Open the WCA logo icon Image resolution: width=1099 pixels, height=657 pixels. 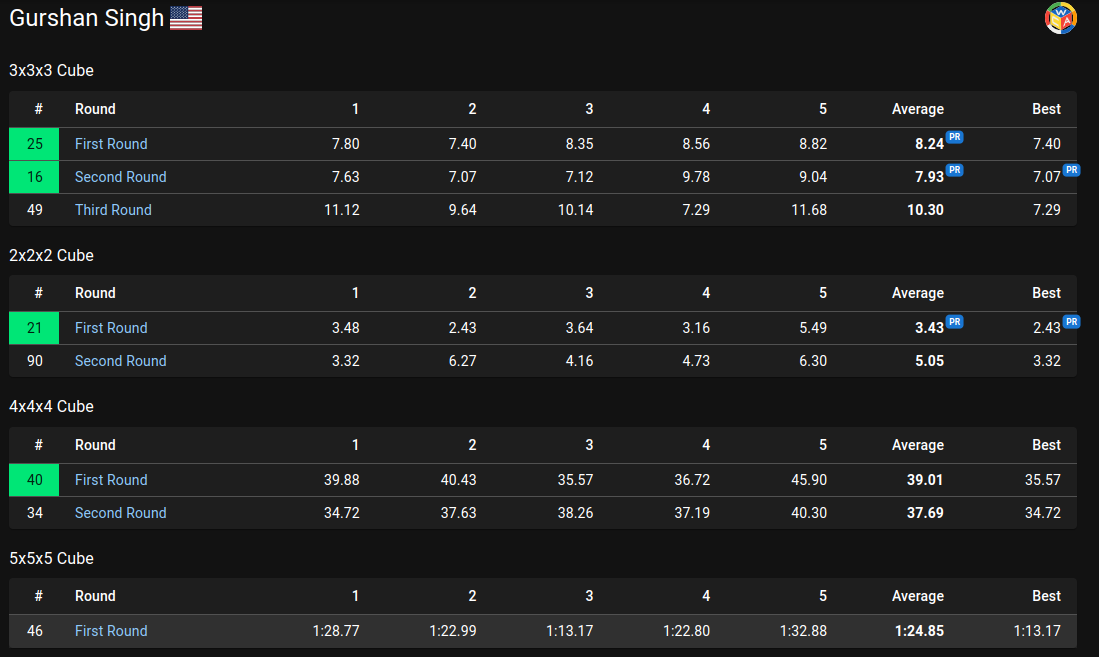(x=1060, y=18)
